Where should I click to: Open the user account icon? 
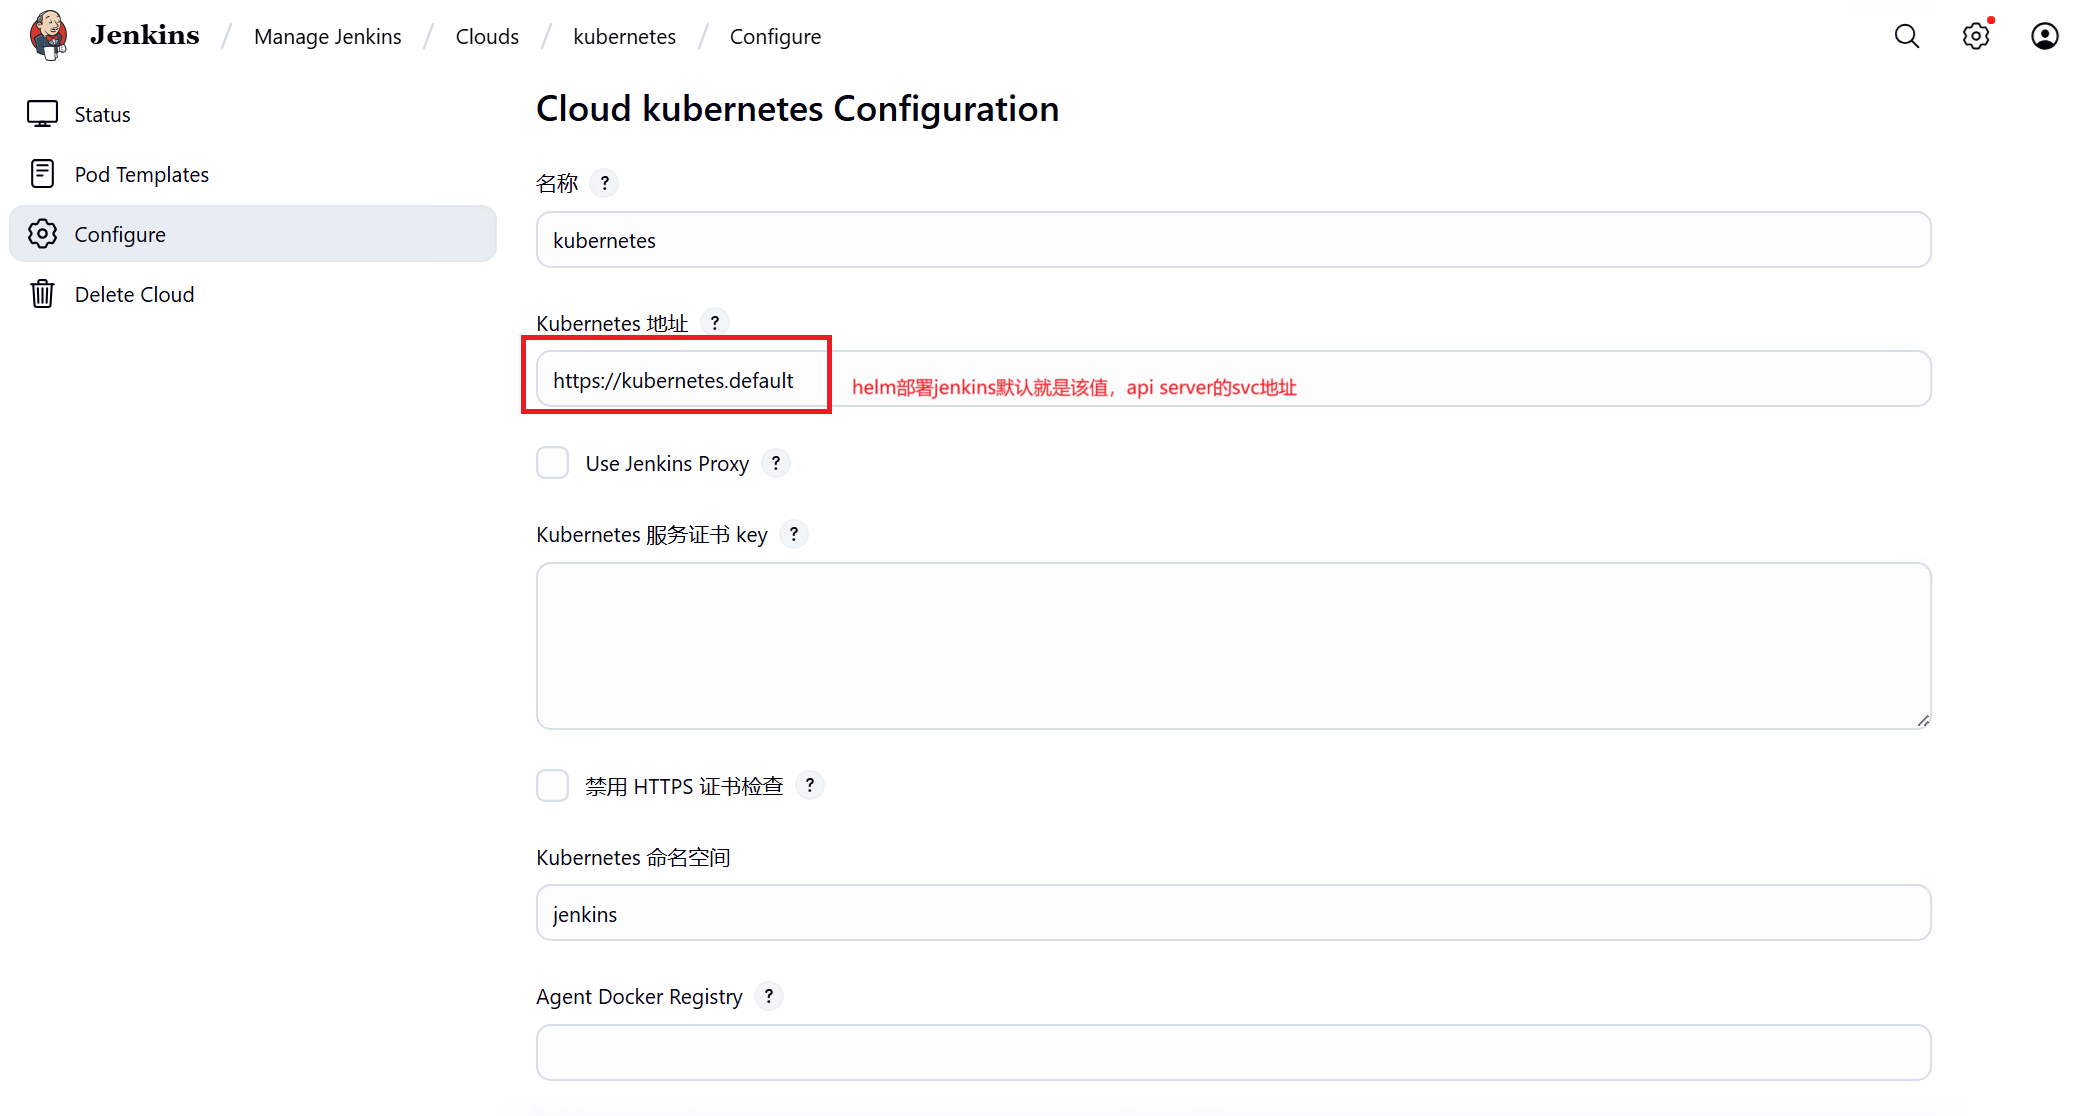click(2044, 36)
